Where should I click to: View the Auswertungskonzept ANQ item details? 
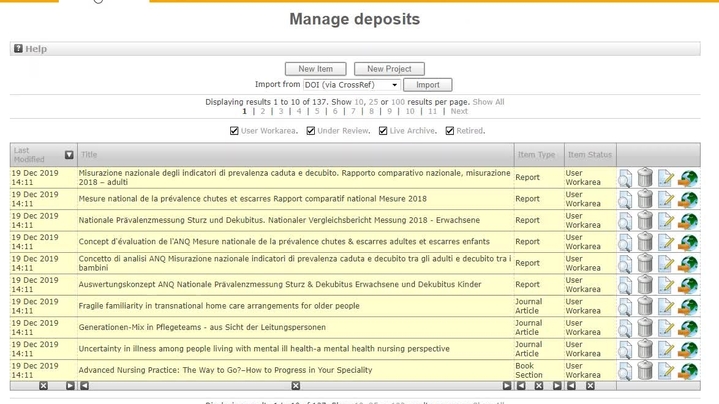pos(625,286)
